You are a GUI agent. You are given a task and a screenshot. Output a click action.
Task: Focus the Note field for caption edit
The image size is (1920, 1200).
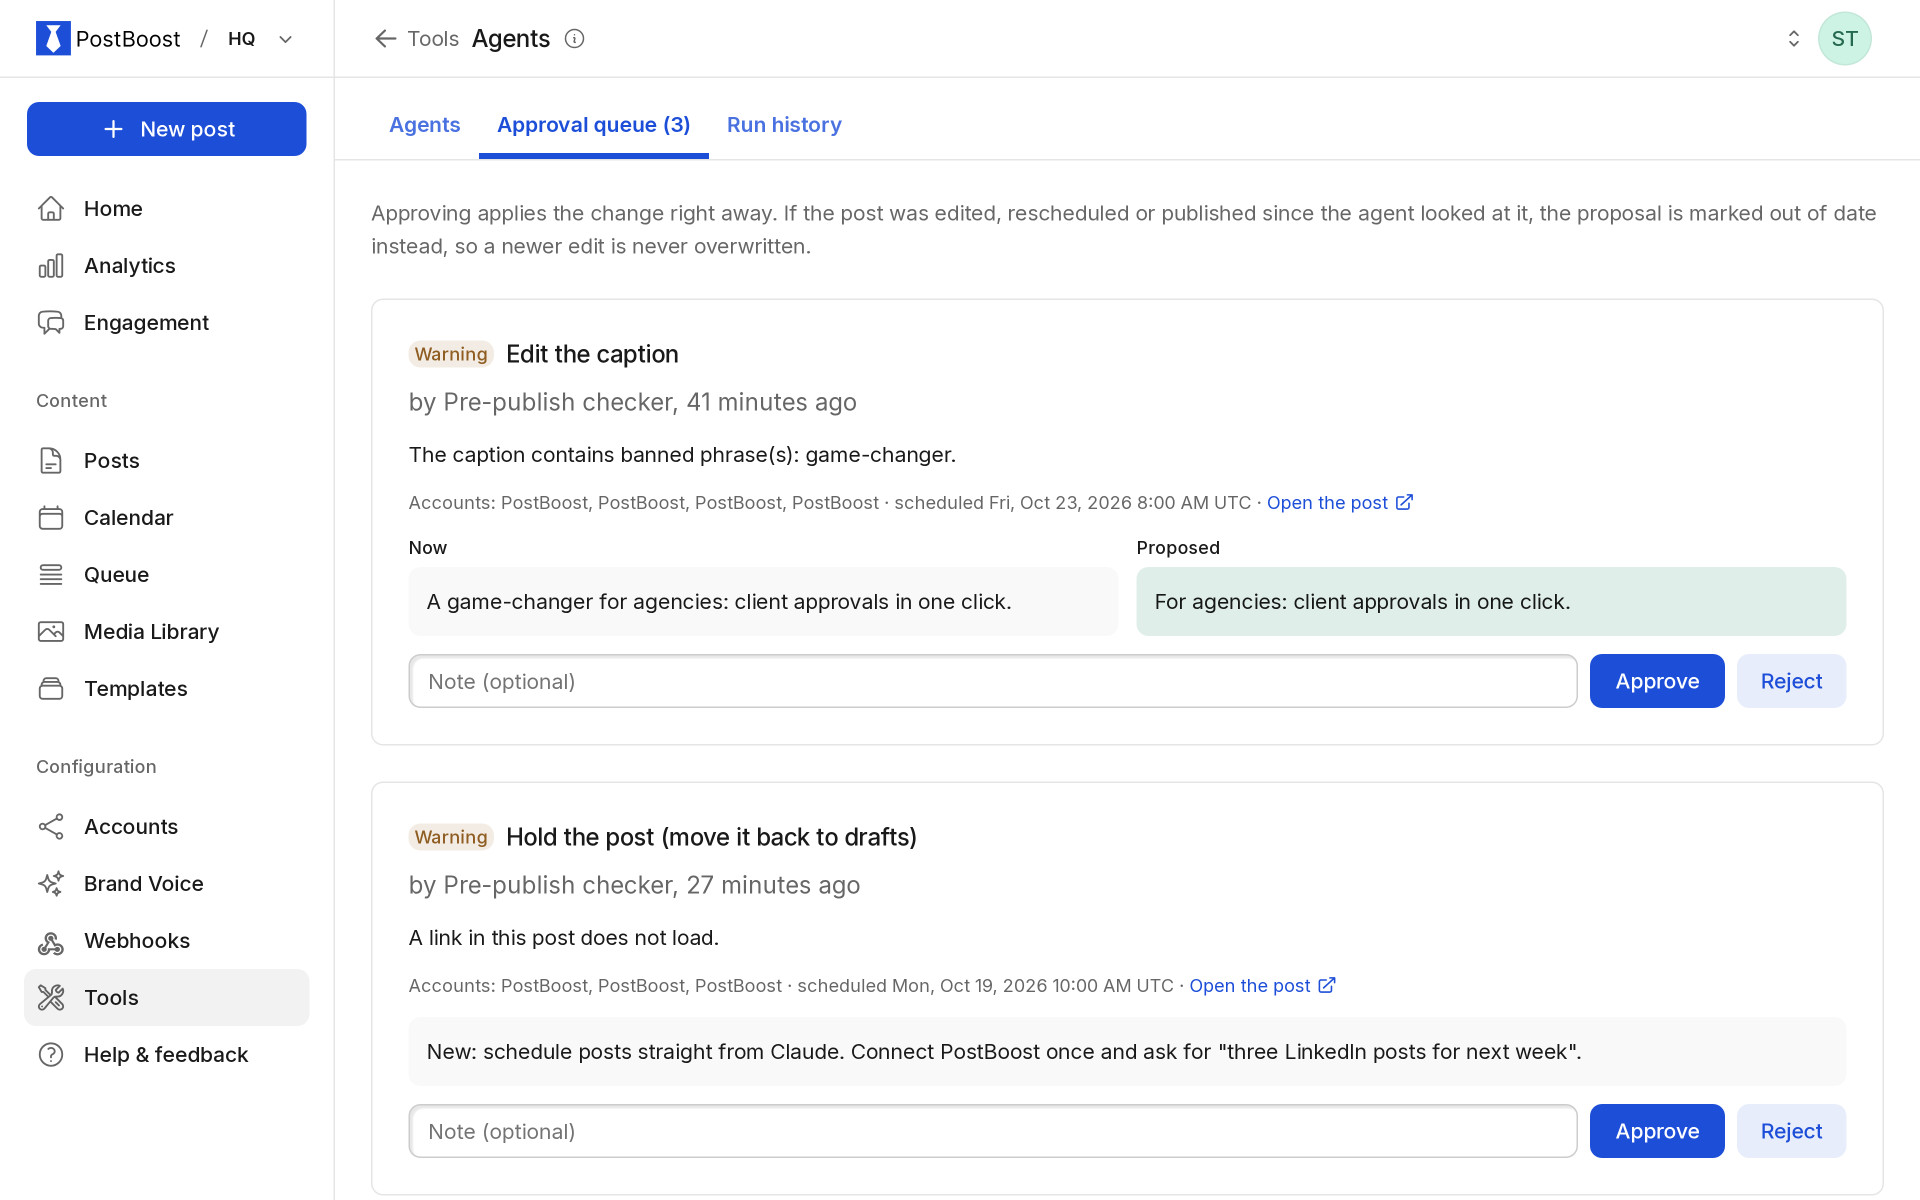pos(993,681)
